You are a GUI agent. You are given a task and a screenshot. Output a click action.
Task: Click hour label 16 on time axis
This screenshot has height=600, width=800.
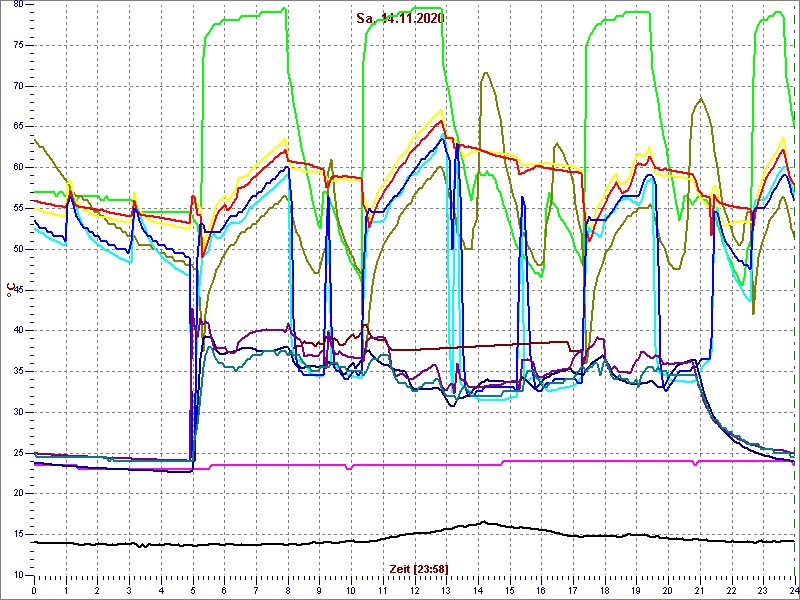coord(541,590)
